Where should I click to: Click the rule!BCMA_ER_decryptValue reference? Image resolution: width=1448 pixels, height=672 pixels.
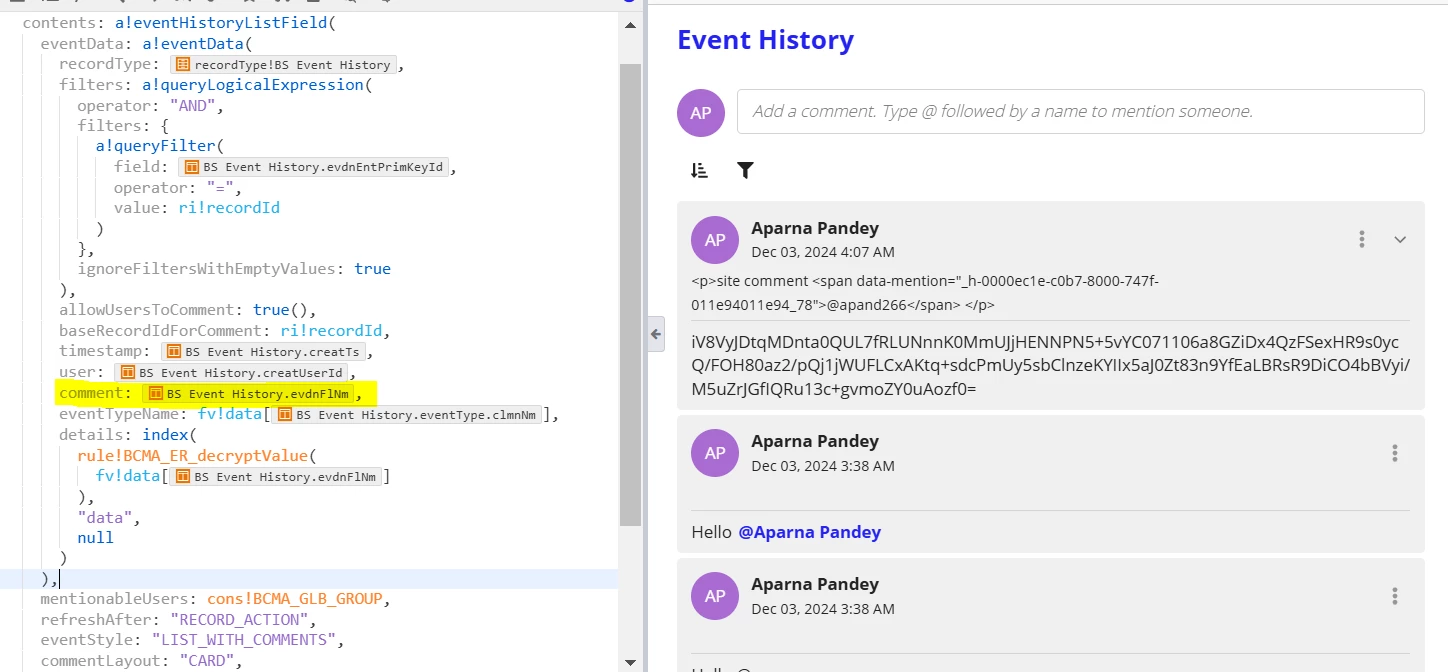click(193, 455)
